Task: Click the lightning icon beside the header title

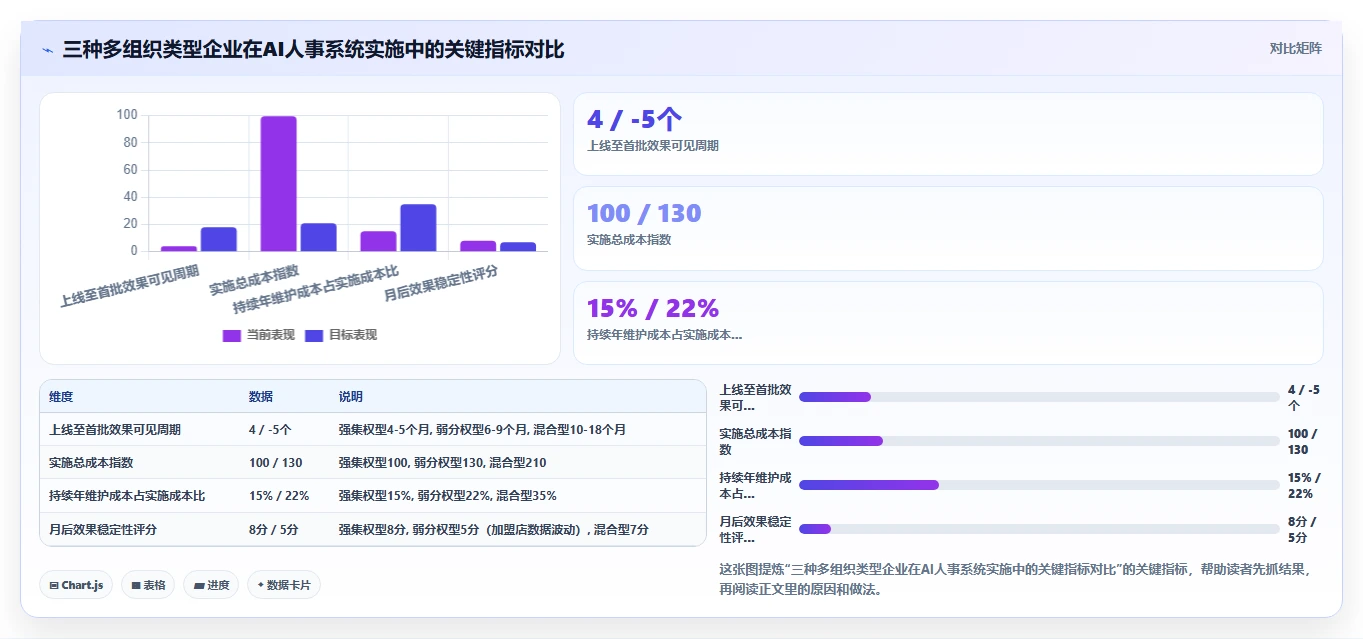Action: [48, 49]
